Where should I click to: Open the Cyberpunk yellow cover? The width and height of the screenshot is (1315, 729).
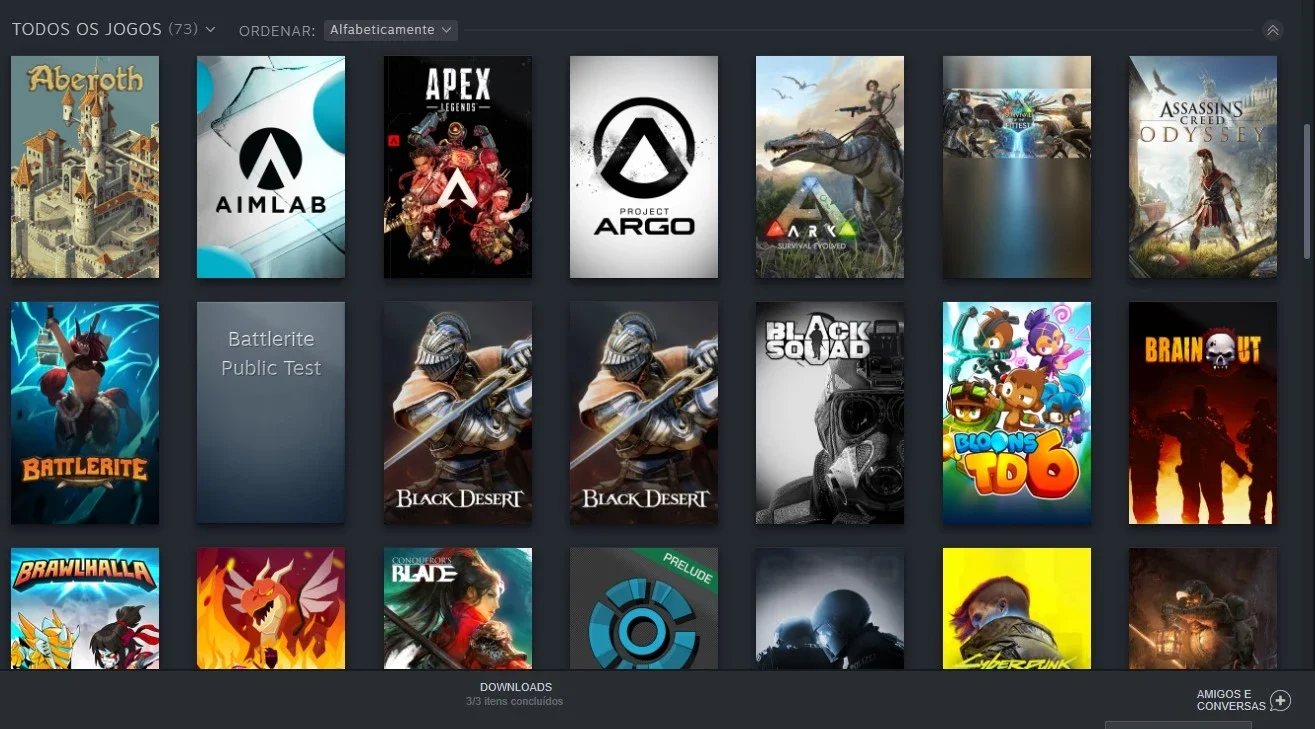point(1017,608)
